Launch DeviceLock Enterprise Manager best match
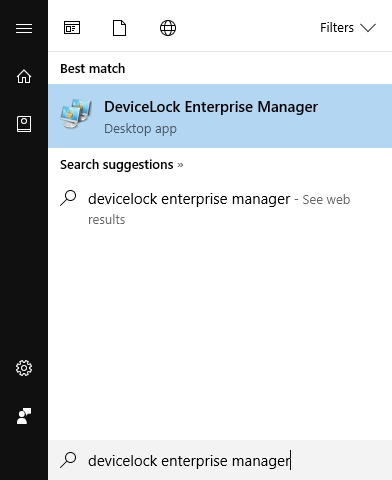 pyautogui.click(x=220, y=116)
